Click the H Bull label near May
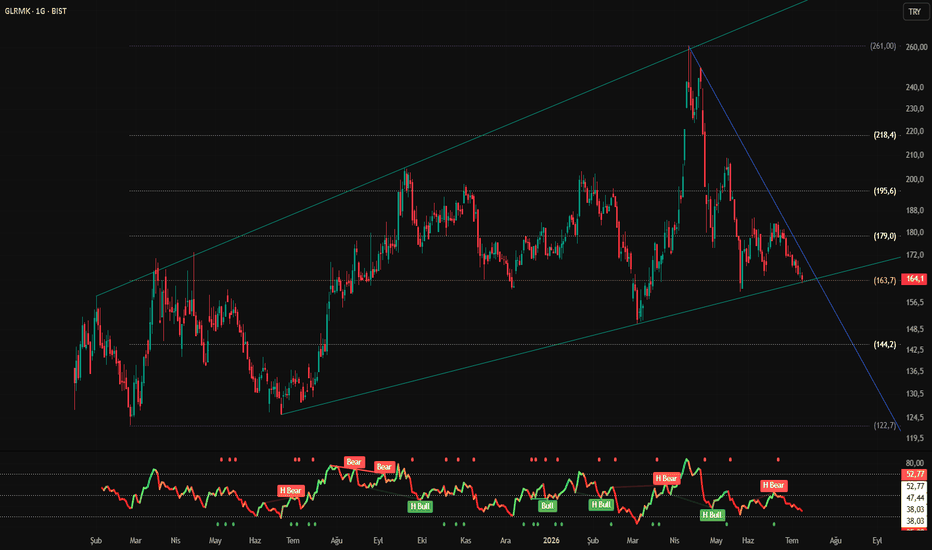The height and width of the screenshot is (550, 932). click(x=711, y=514)
